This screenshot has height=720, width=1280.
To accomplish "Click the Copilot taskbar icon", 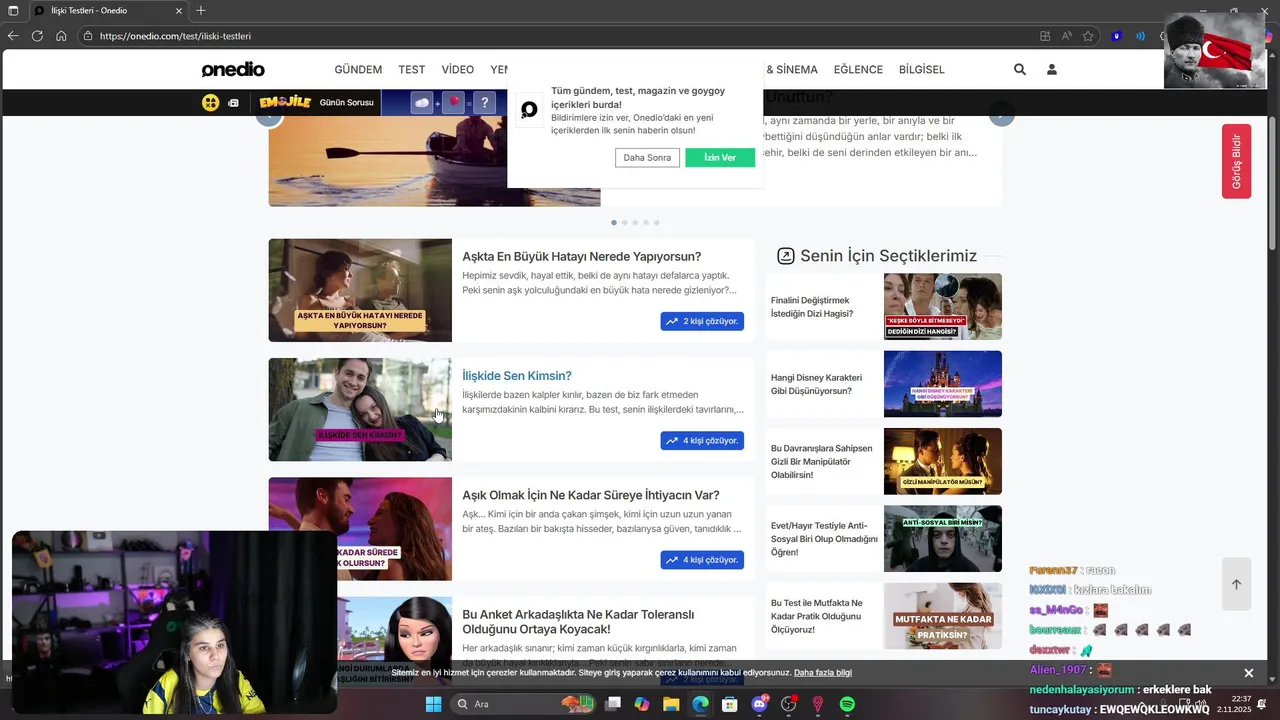I will tap(642, 704).
